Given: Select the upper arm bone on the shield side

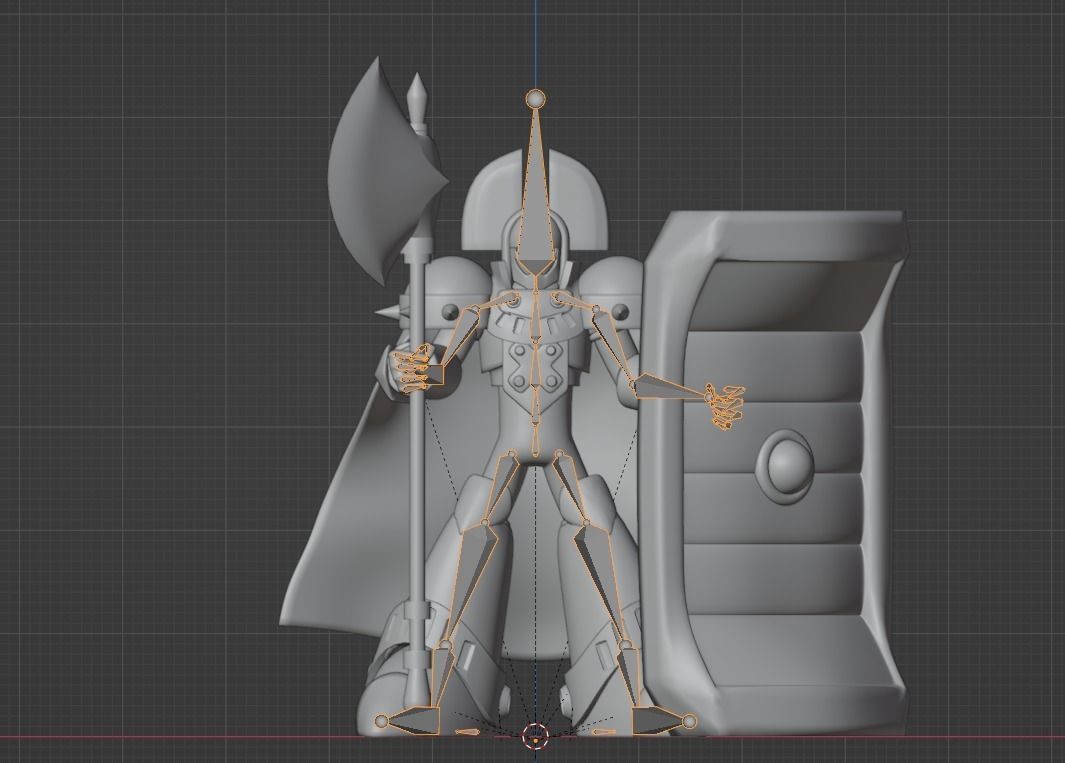Looking at the screenshot, I should (613, 344).
